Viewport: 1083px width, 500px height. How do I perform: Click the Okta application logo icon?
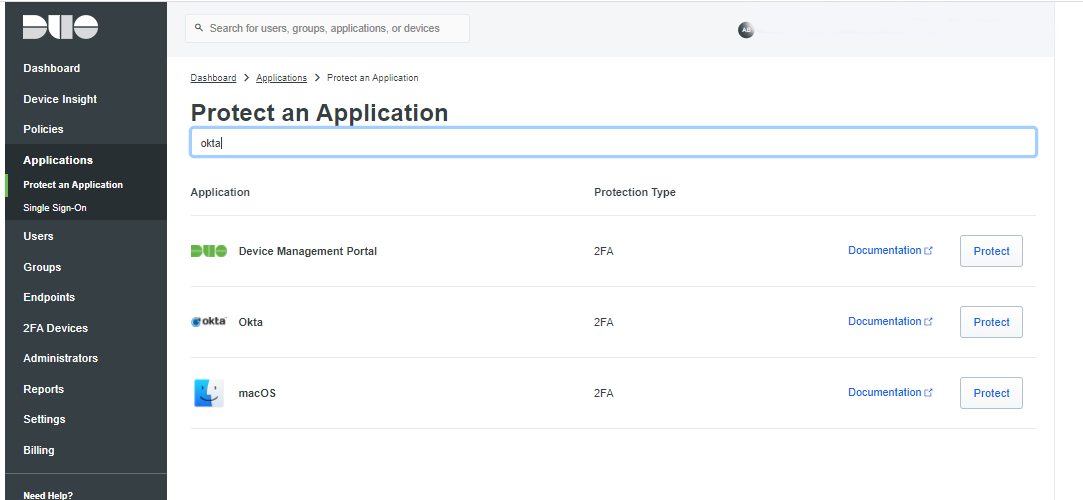tap(209, 322)
